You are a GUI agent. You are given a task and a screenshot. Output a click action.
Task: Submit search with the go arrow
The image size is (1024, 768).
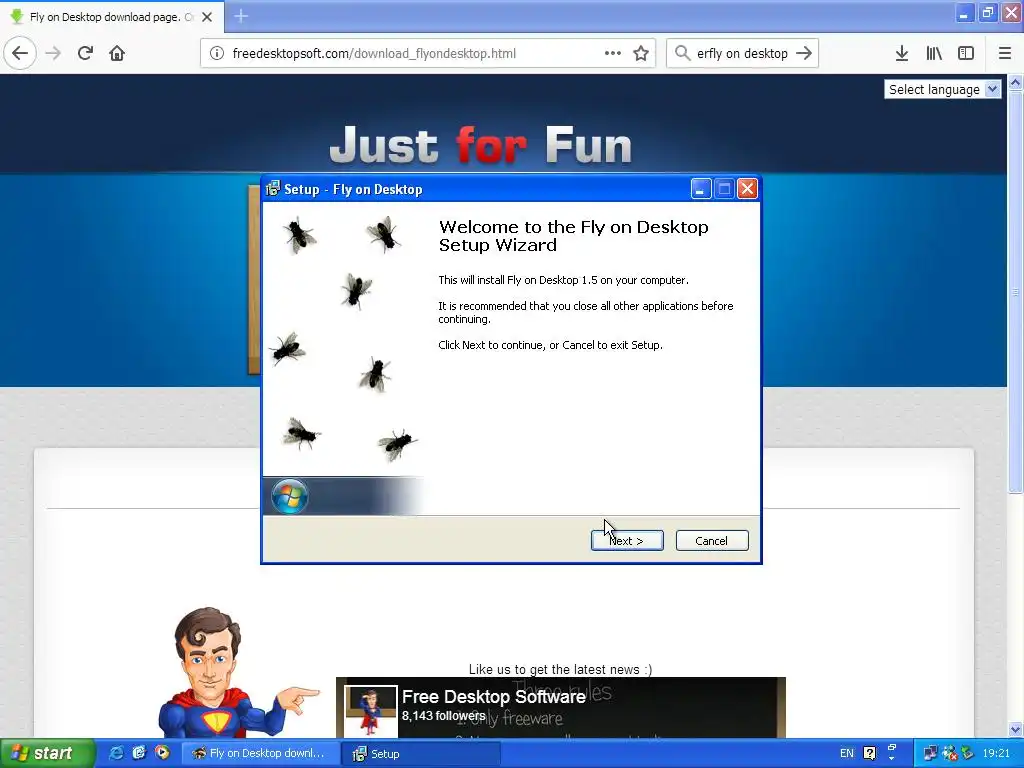click(804, 53)
